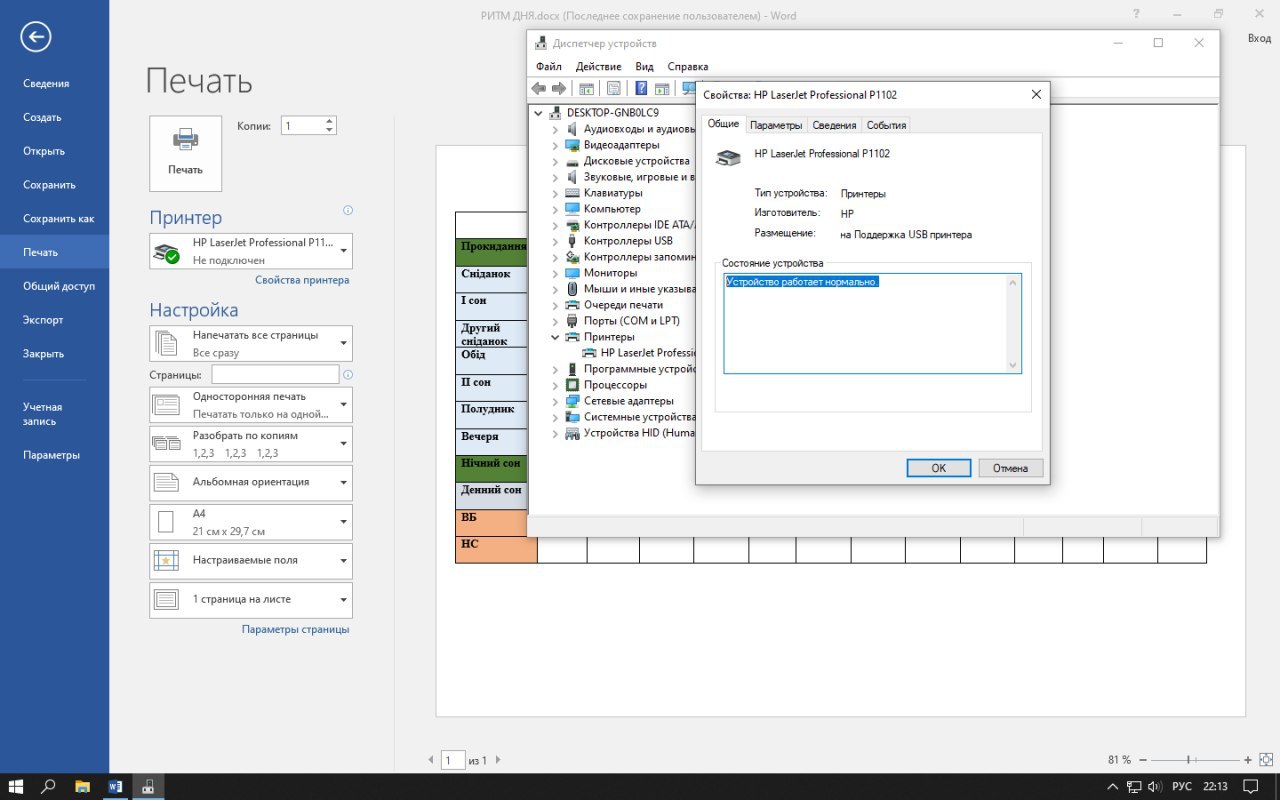
Task: Select Видеоадаптеры device category
Action: pos(622,145)
